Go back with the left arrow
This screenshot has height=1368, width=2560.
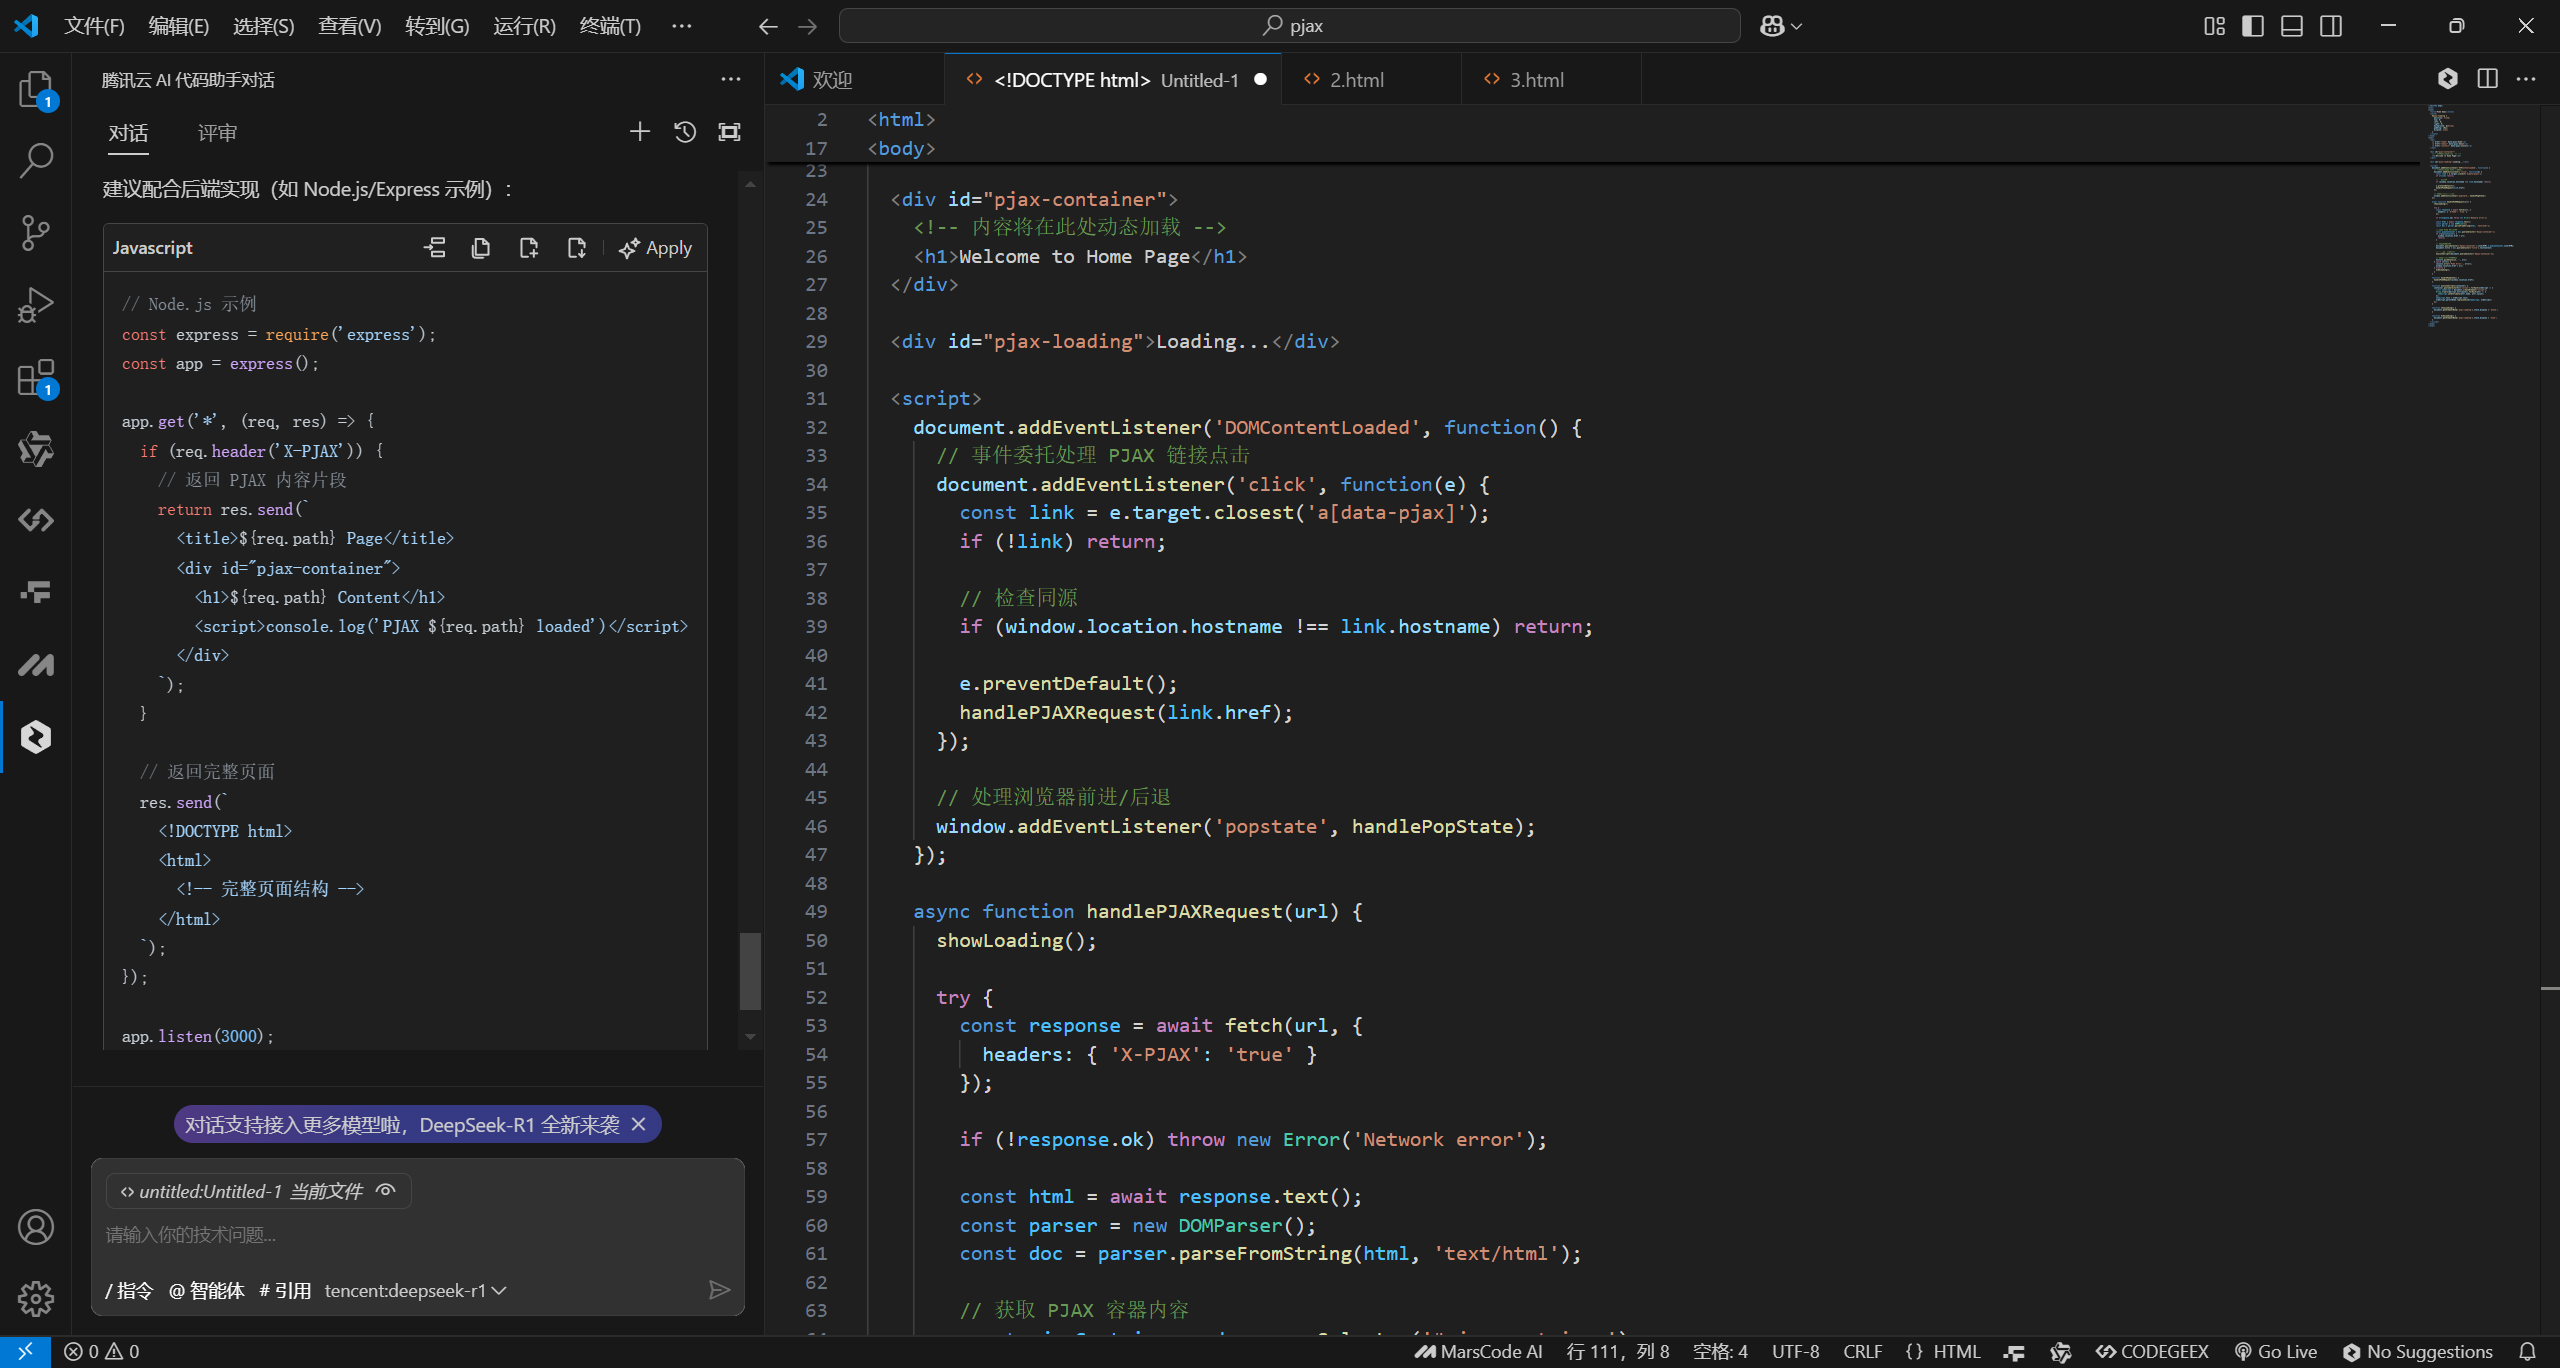click(768, 26)
